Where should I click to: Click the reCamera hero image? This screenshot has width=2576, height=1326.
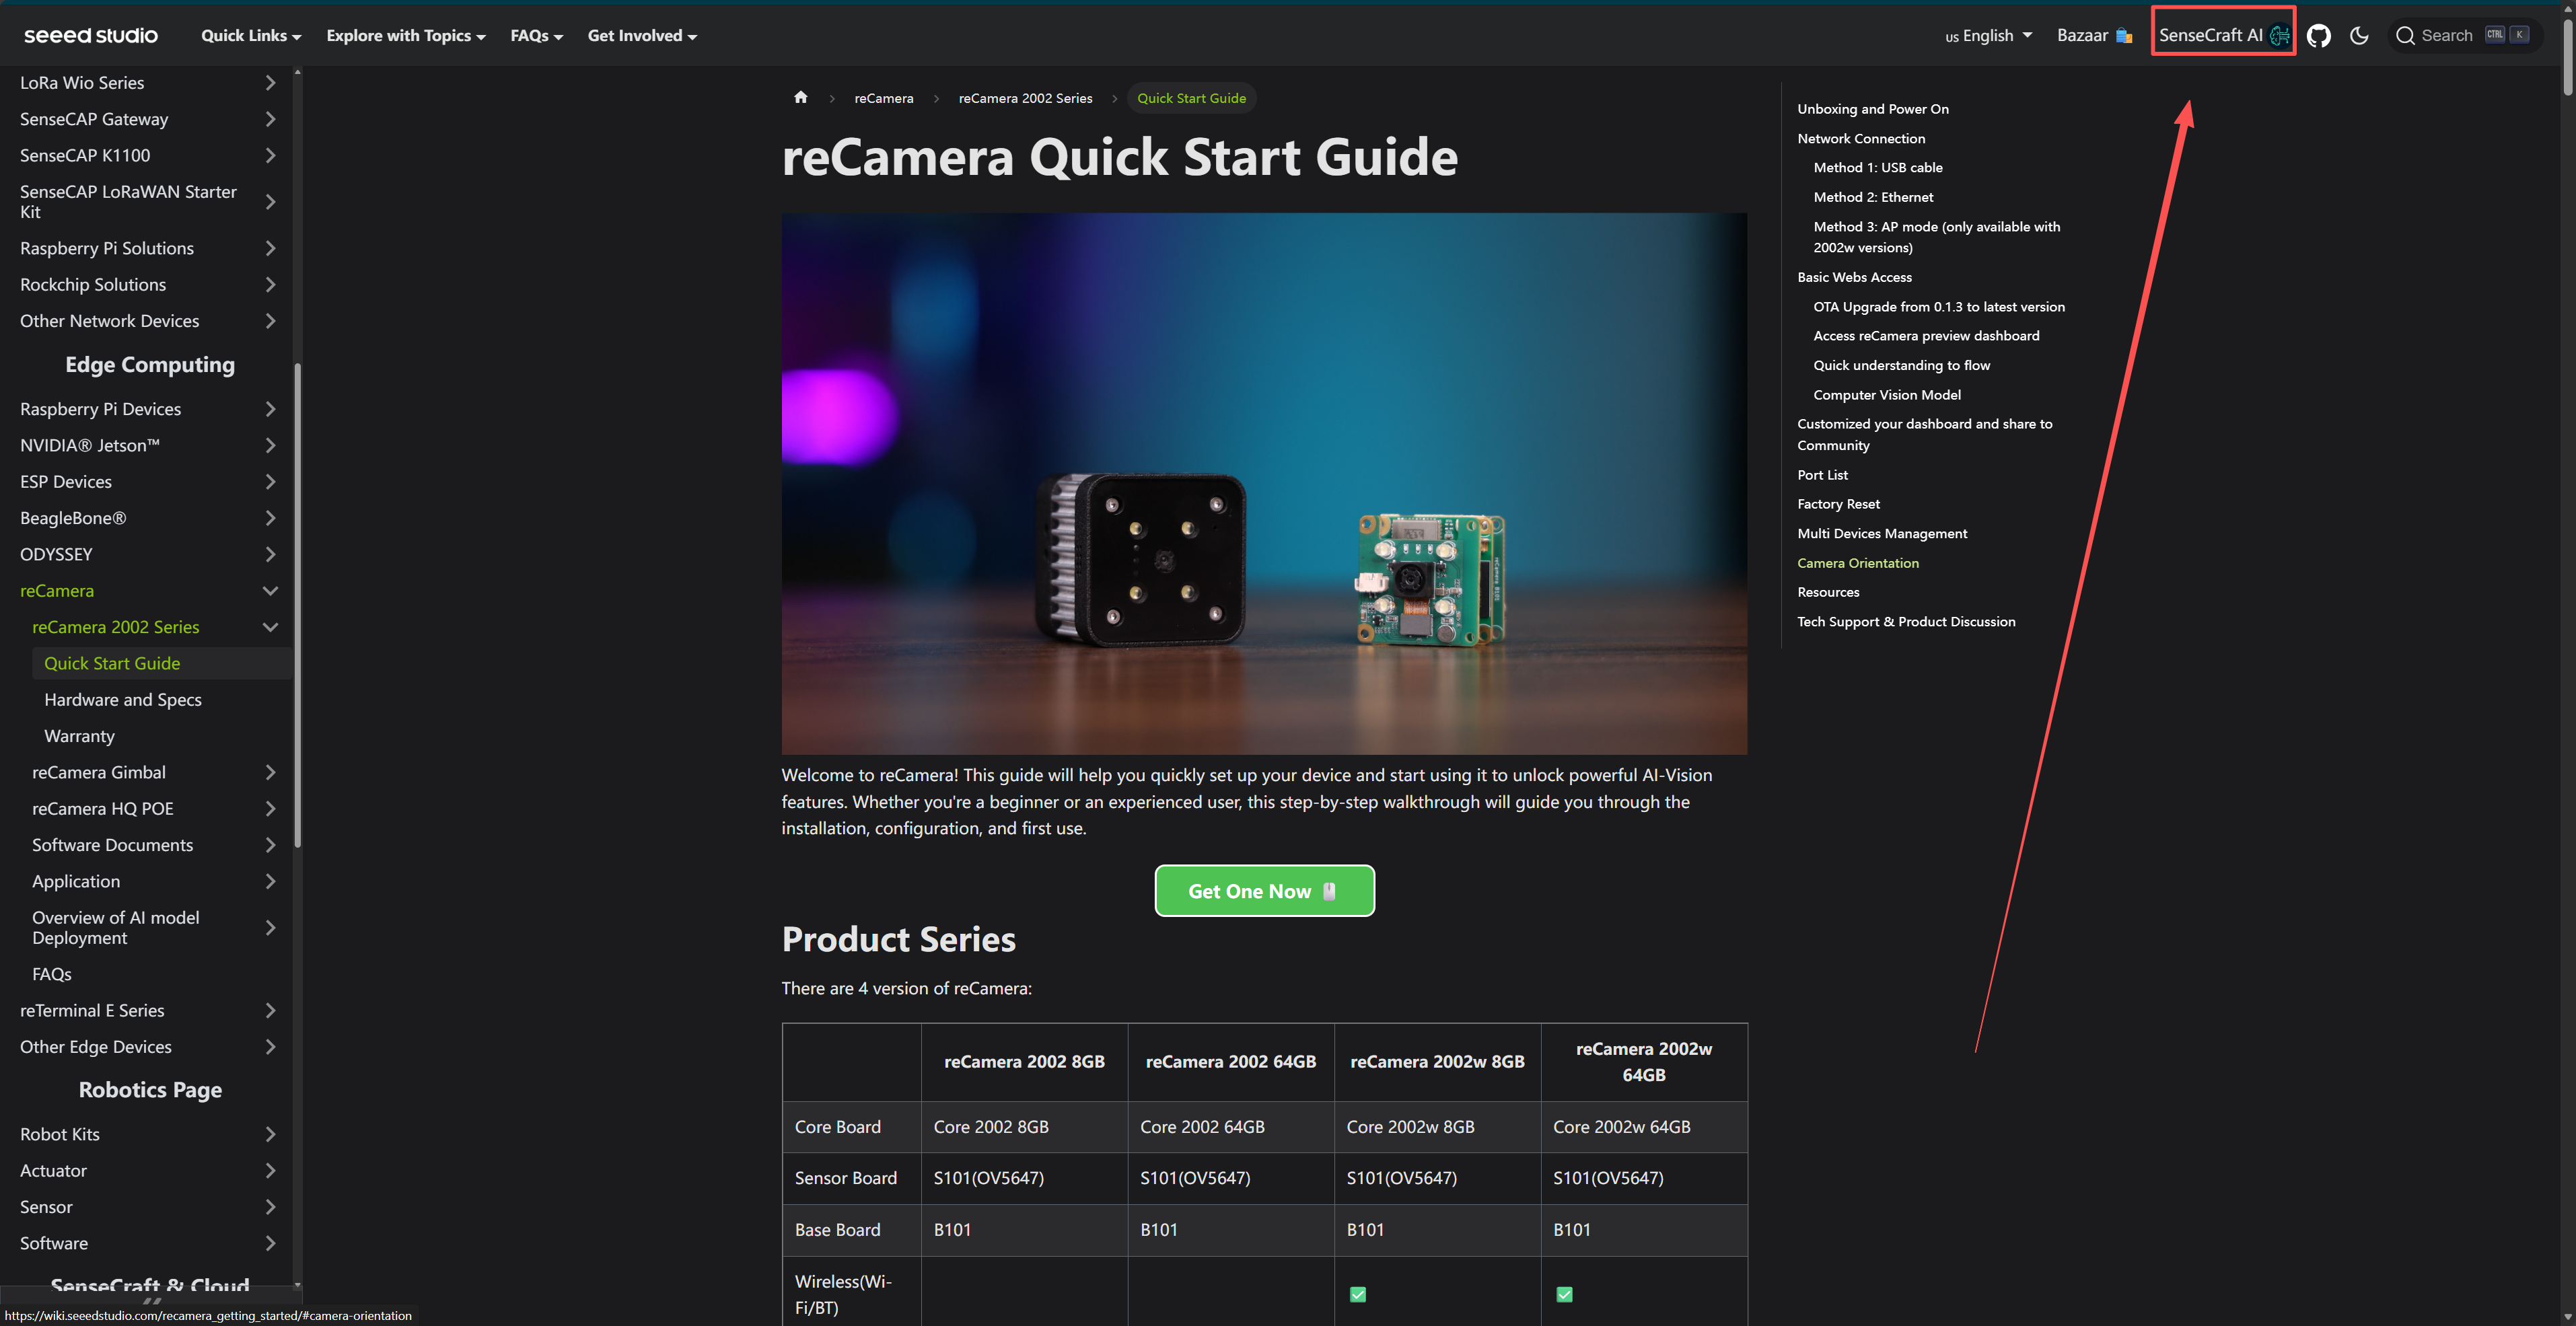[1264, 483]
